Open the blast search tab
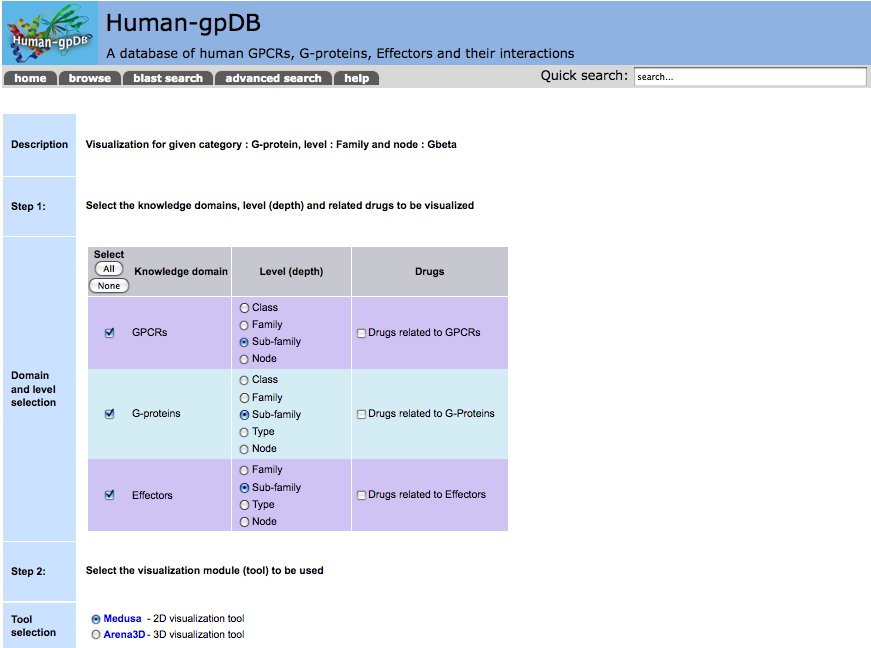The image size is (871, 648). click(168, 78)
